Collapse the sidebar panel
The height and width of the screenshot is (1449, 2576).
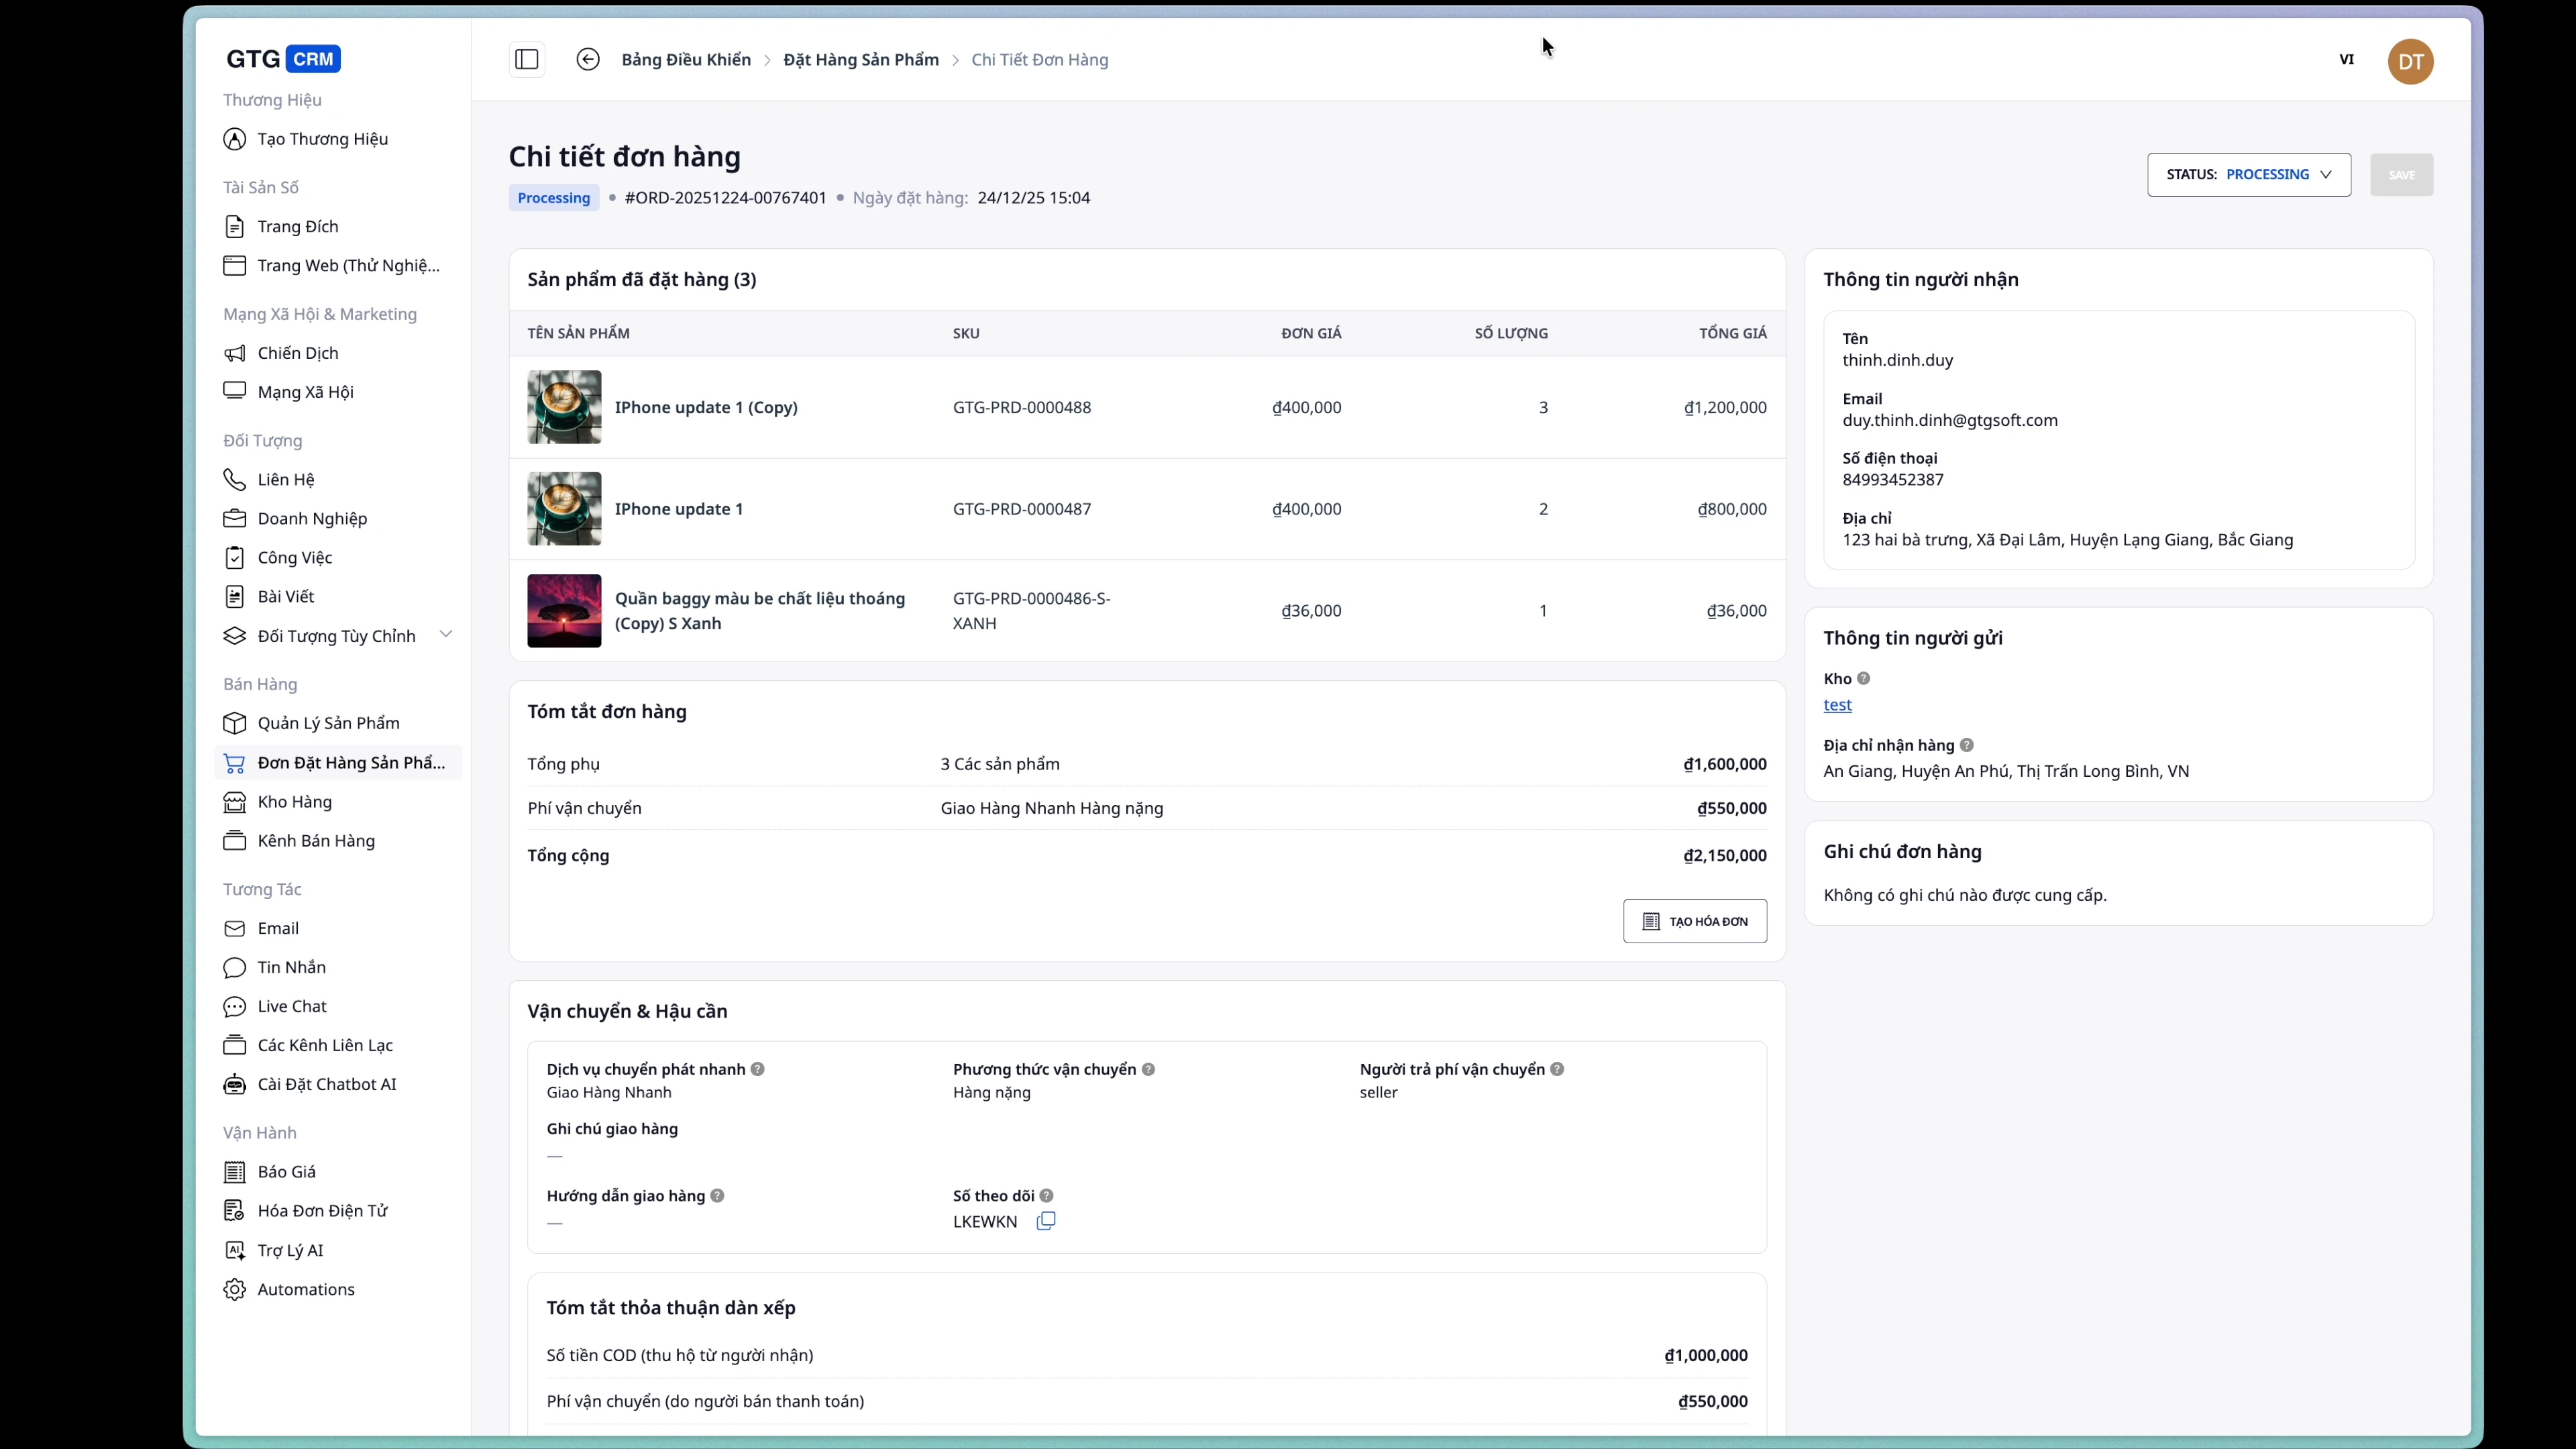pyautogui.click(x=526, y=59)
